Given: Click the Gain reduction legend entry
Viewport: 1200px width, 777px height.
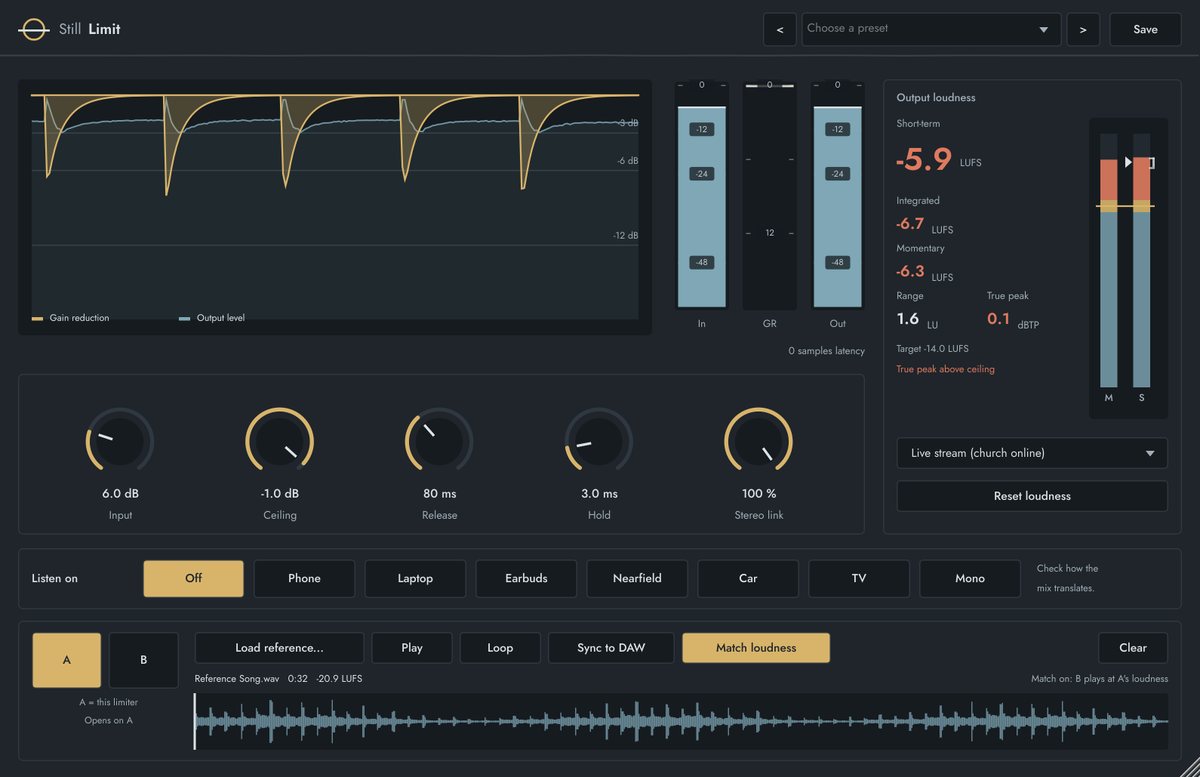Looking at the screenshot, I should coord(71,318).
